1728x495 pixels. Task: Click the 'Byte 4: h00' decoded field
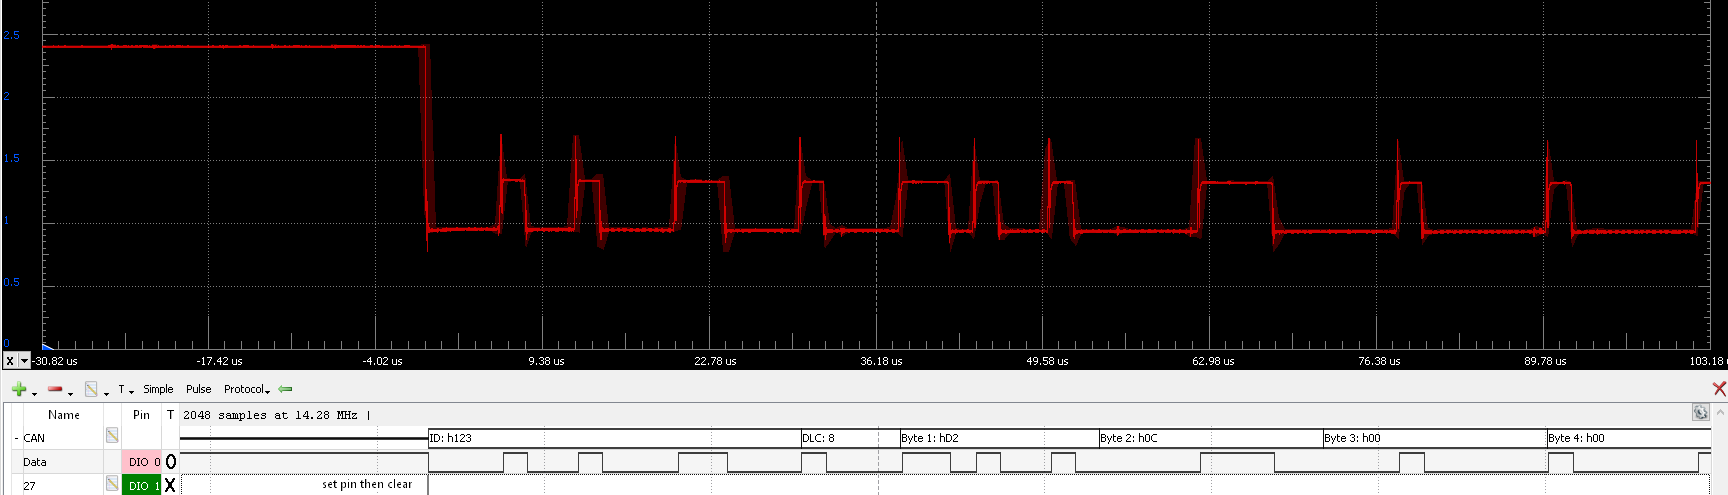tap(1629, 438)
